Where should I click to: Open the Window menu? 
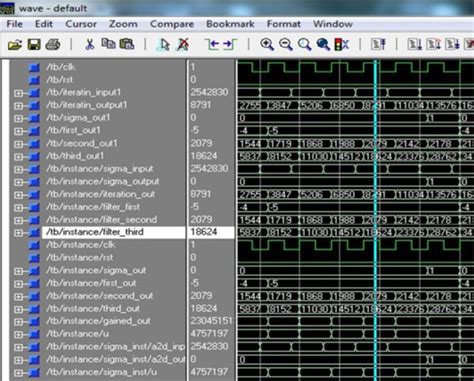(333, 24)
